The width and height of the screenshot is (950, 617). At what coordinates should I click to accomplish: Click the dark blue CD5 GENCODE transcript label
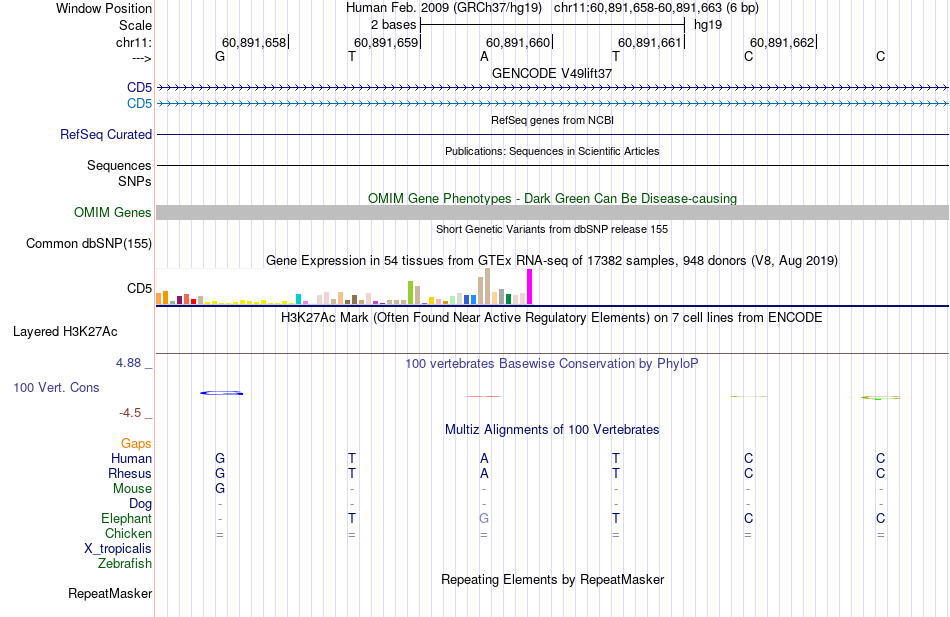click(139, 87)
